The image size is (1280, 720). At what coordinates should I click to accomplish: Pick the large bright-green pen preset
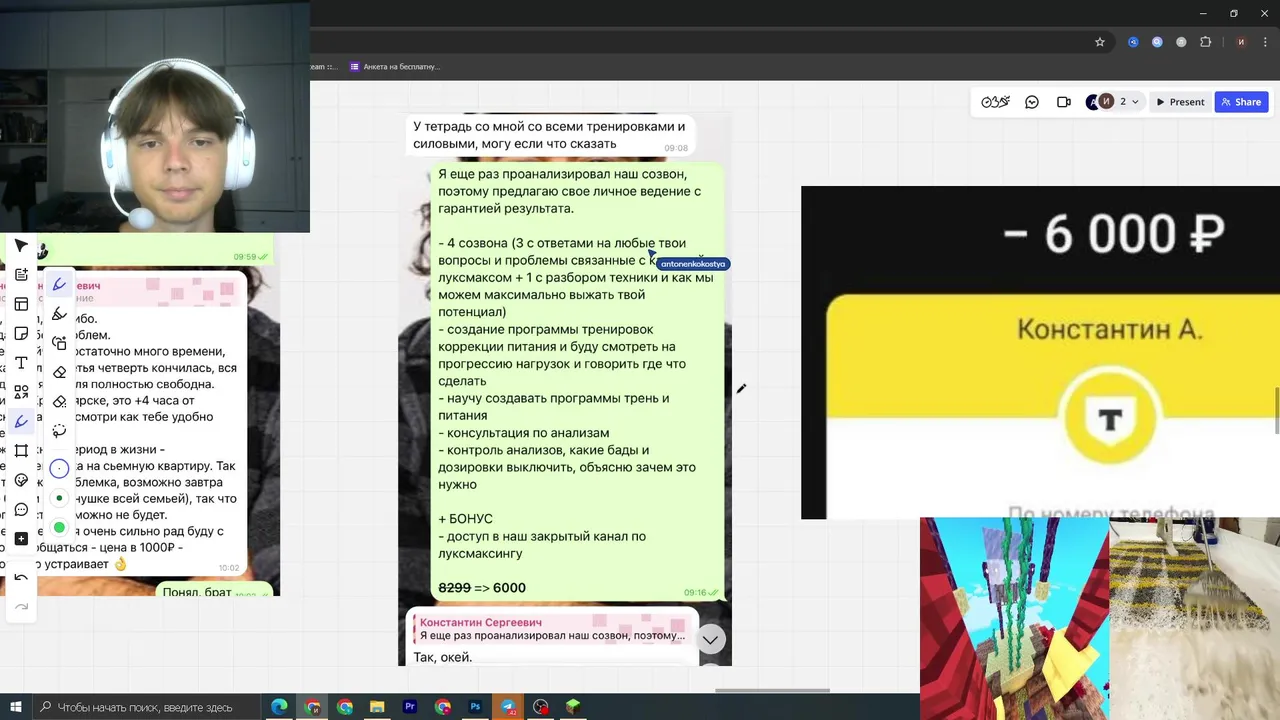coord(59,527)
